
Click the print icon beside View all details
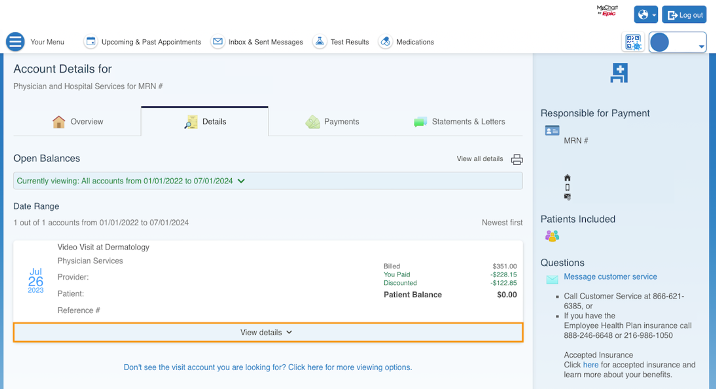[x=516, y=159]
